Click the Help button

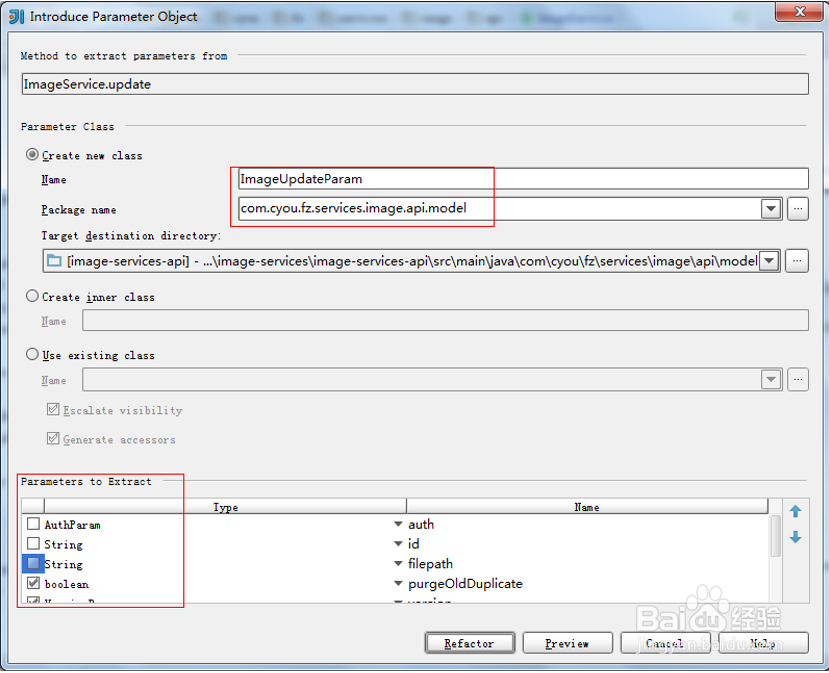pyautogui.click(x=763, y=643)
